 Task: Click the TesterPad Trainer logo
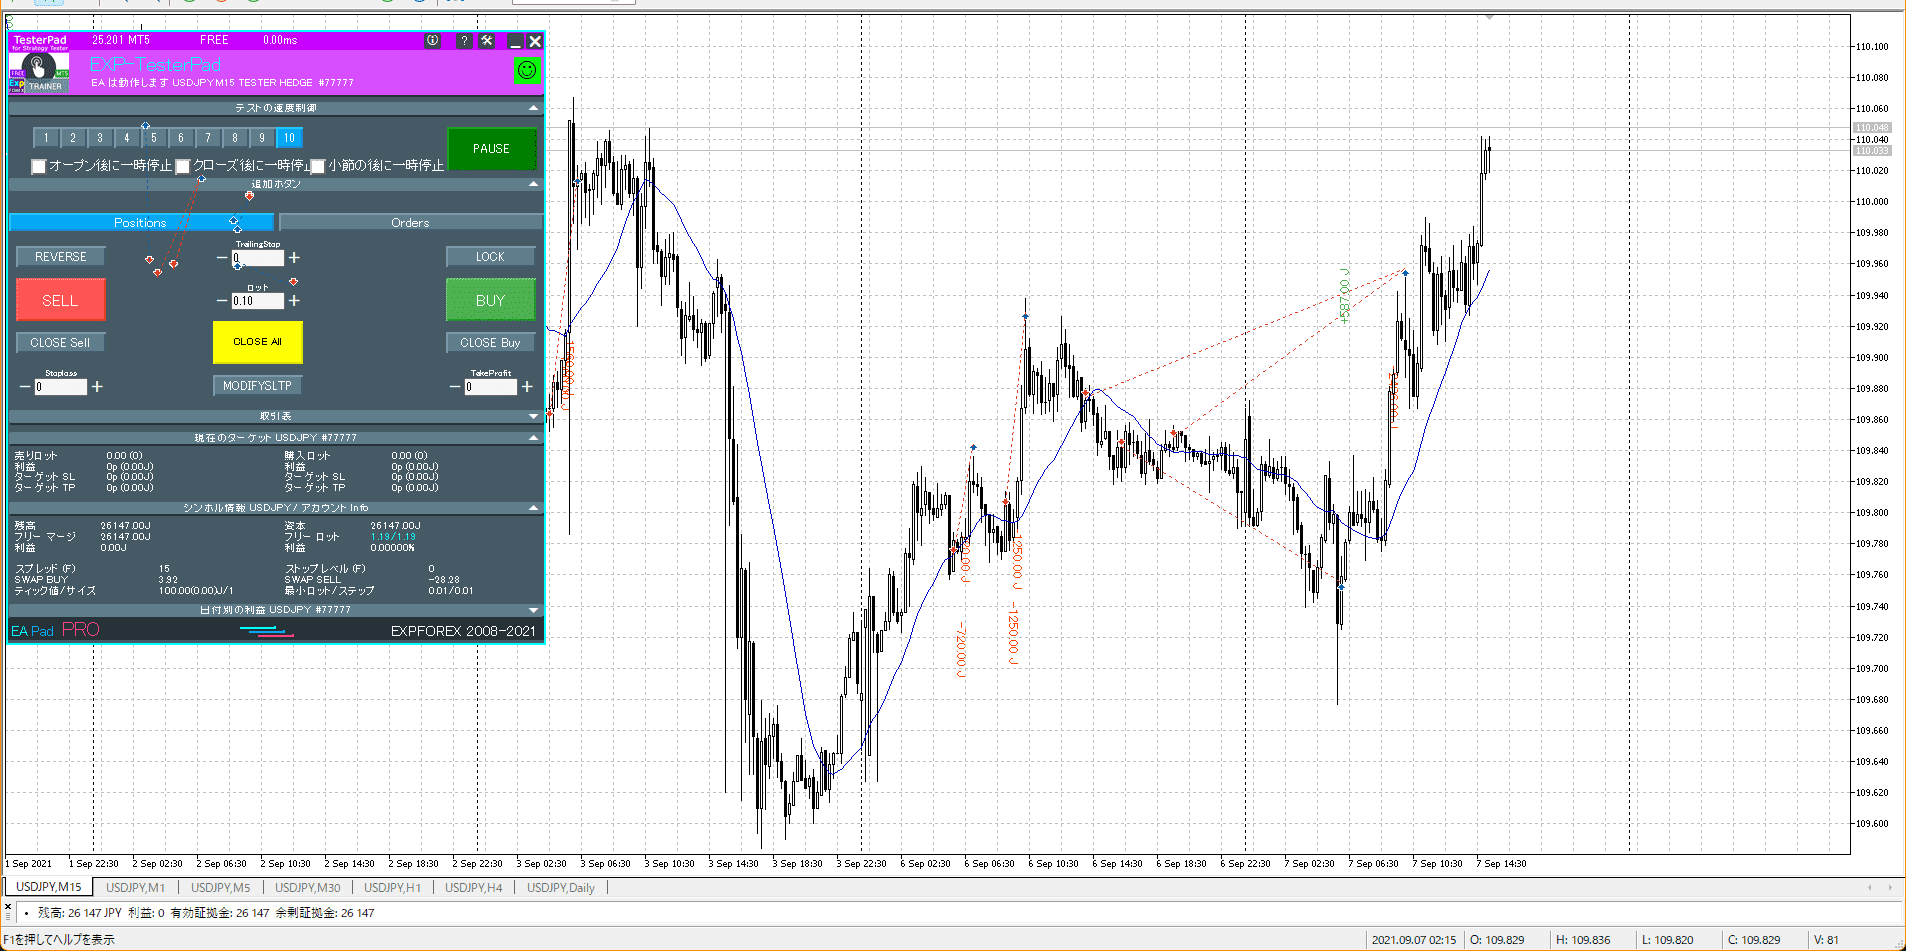coord(39,71)
